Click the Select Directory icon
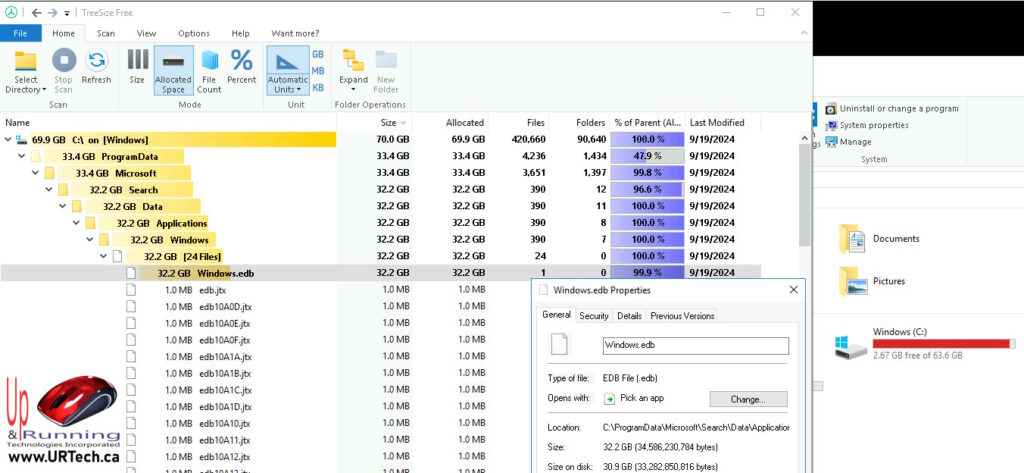The height and width of the screenshot is (473, 1024). pos(26,62)
